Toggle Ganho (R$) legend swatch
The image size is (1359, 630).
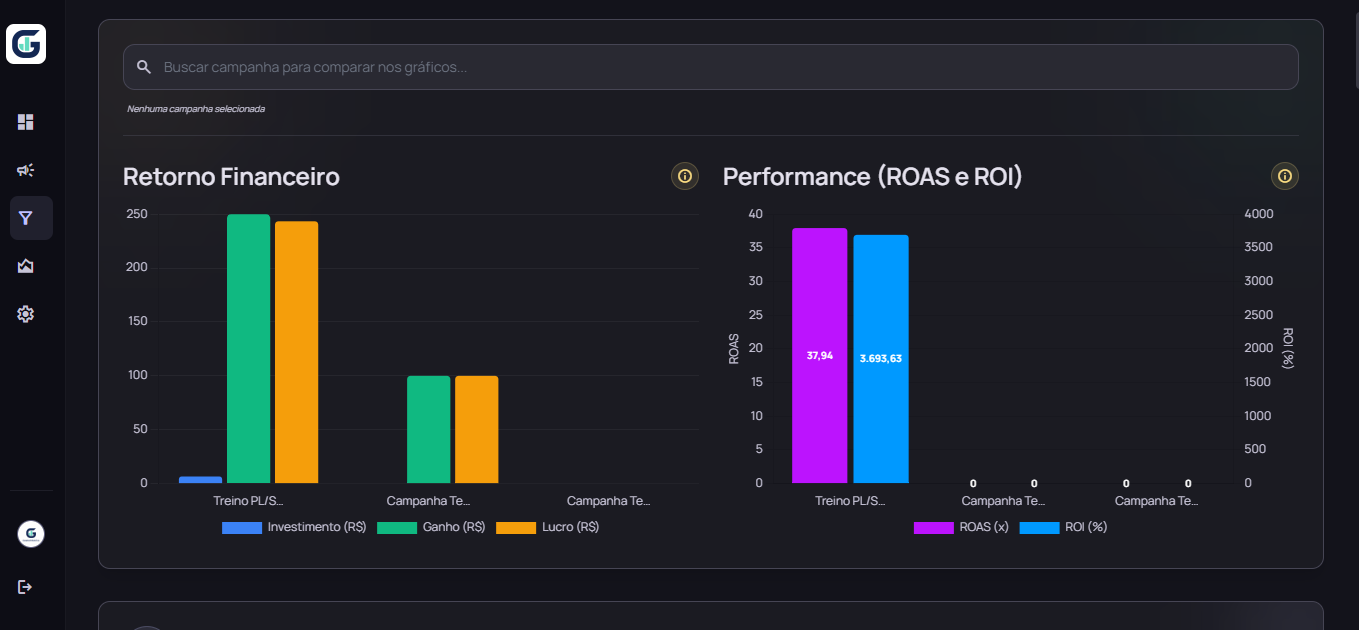[396, 527]
